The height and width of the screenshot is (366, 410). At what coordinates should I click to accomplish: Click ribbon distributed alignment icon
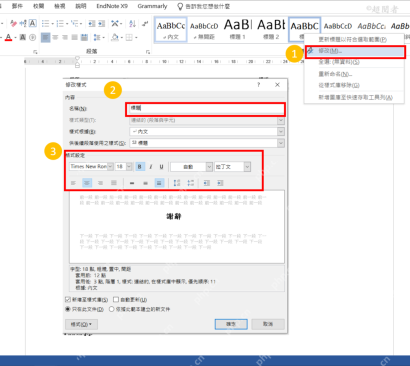pos(85,37)
